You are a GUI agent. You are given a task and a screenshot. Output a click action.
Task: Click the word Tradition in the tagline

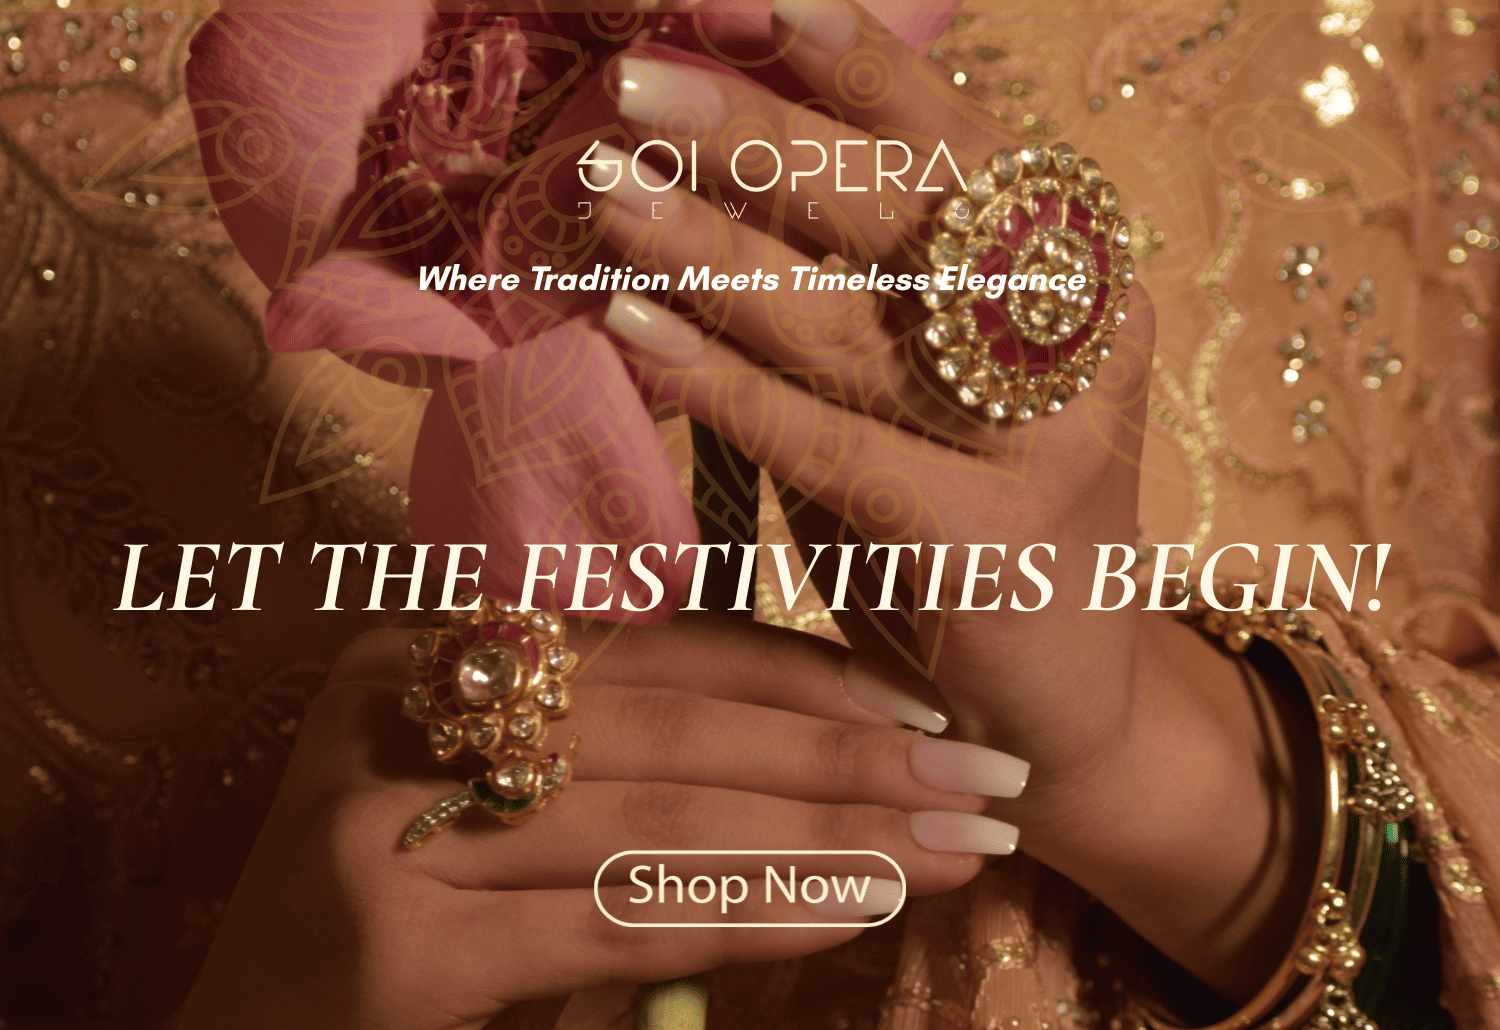598,278
